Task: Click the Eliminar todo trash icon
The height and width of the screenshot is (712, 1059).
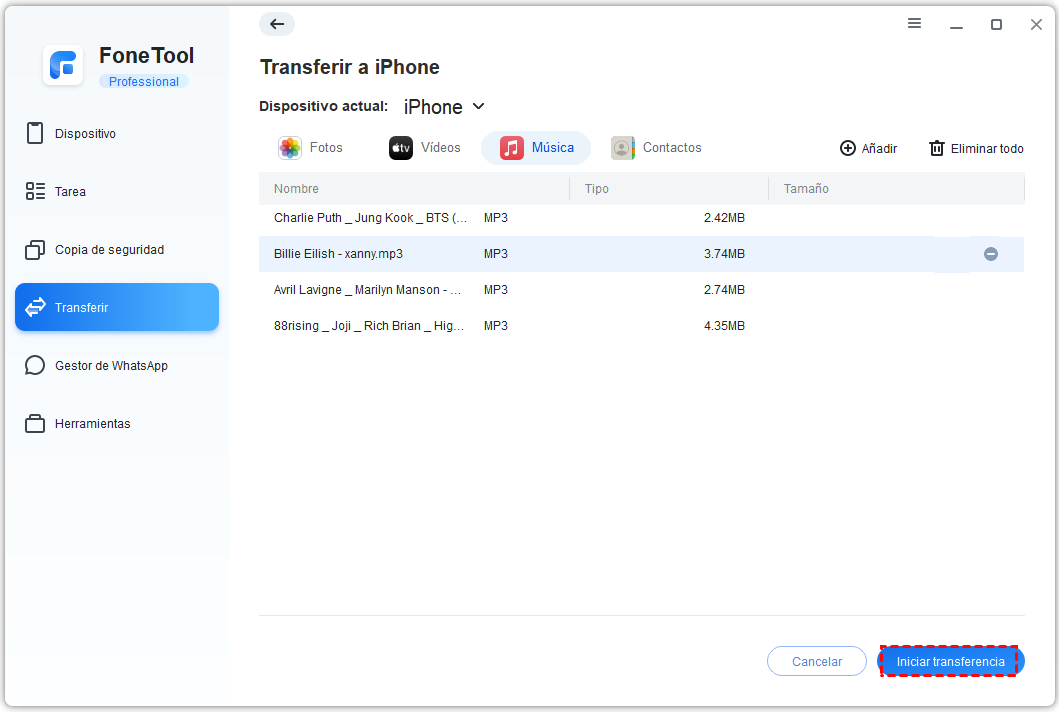Action: [x=937, y=148]
